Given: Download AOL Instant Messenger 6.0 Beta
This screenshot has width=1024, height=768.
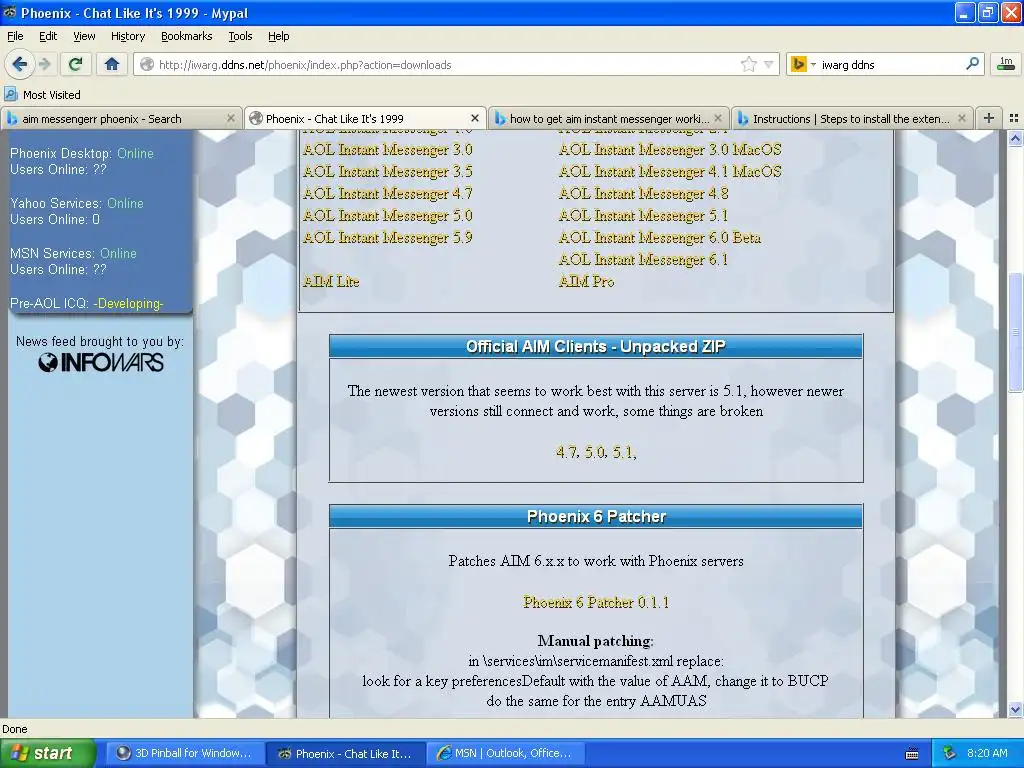Looking at the screenshot, I should pos(660,238).
